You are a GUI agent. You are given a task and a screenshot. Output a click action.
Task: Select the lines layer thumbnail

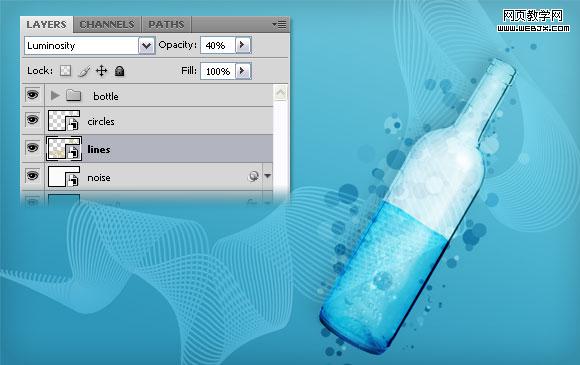tap(64, 149)
